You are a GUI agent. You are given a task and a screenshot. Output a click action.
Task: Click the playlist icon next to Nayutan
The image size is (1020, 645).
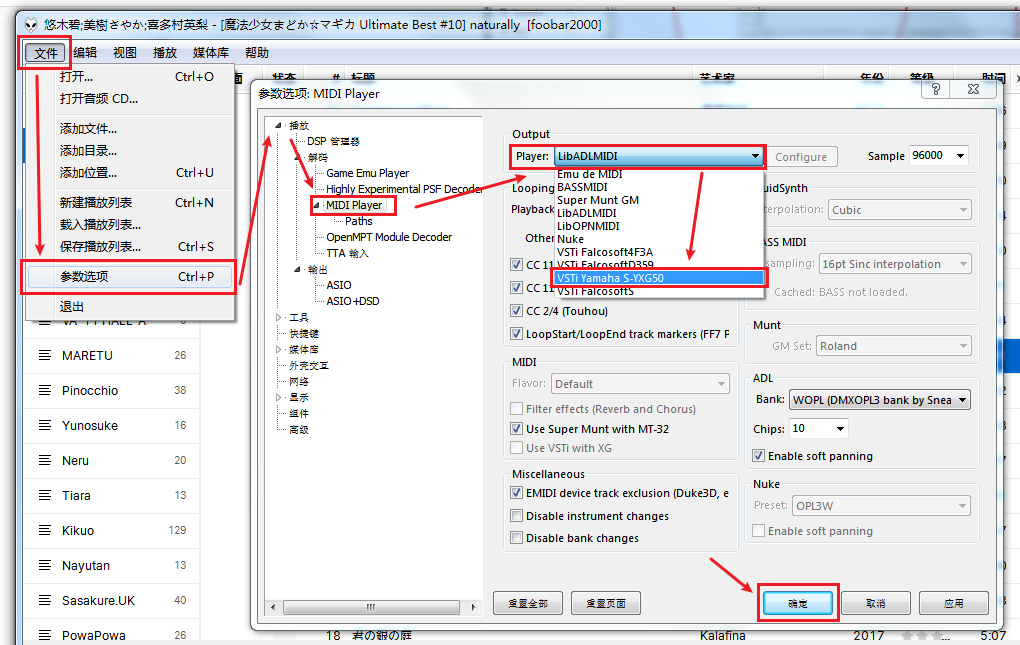click(45, 566)
